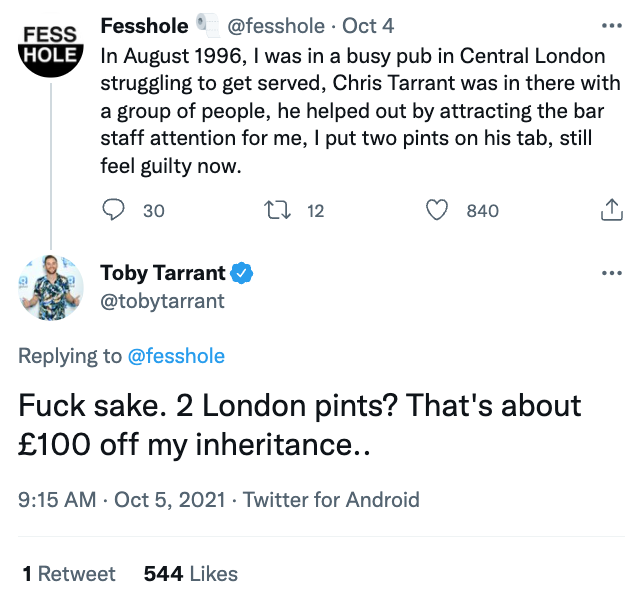
Task: Click the @tobytarrant handle
Action: (163, 300)
